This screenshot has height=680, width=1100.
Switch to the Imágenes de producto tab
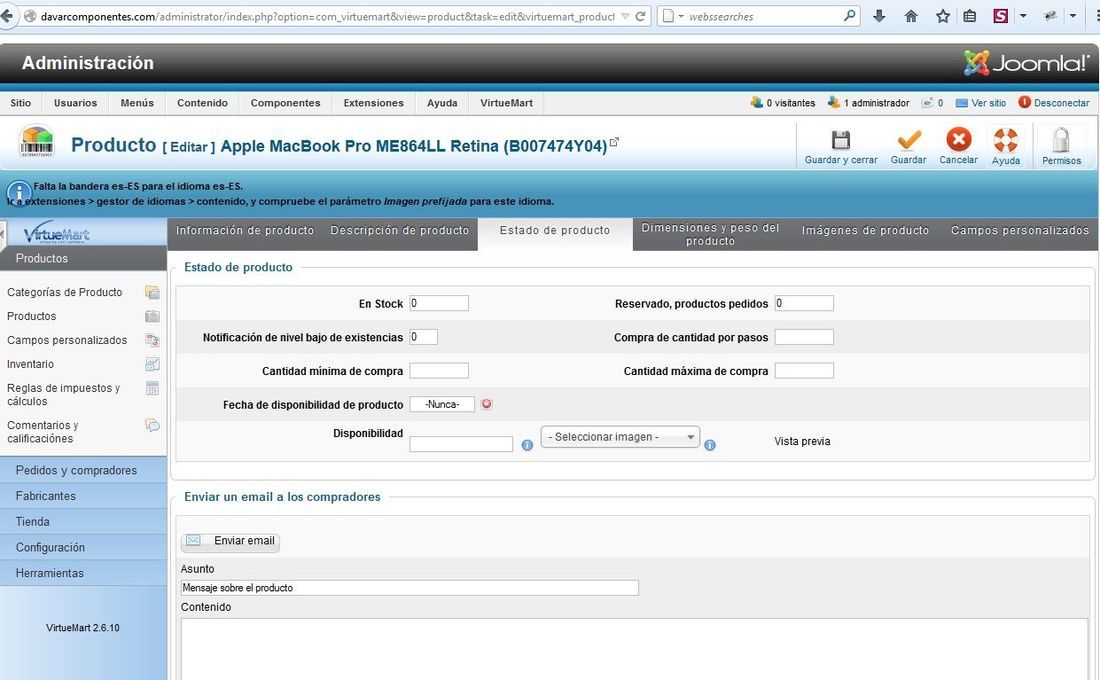point(865,230)
